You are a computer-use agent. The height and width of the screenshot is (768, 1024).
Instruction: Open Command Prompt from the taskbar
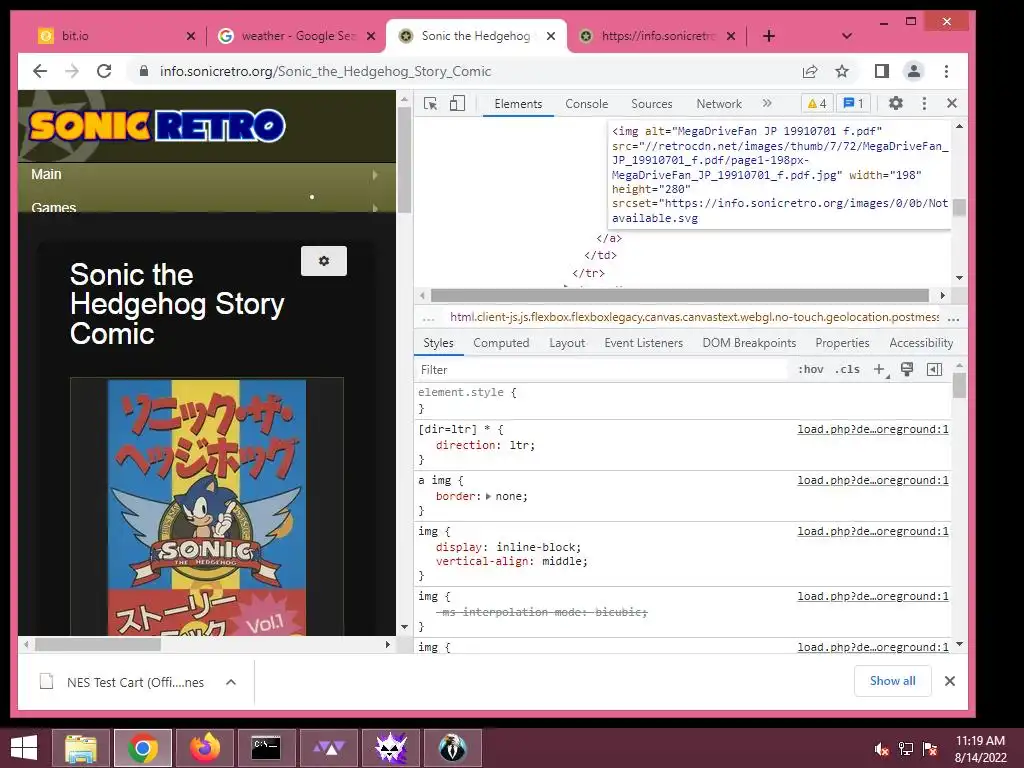click(266, 748)
